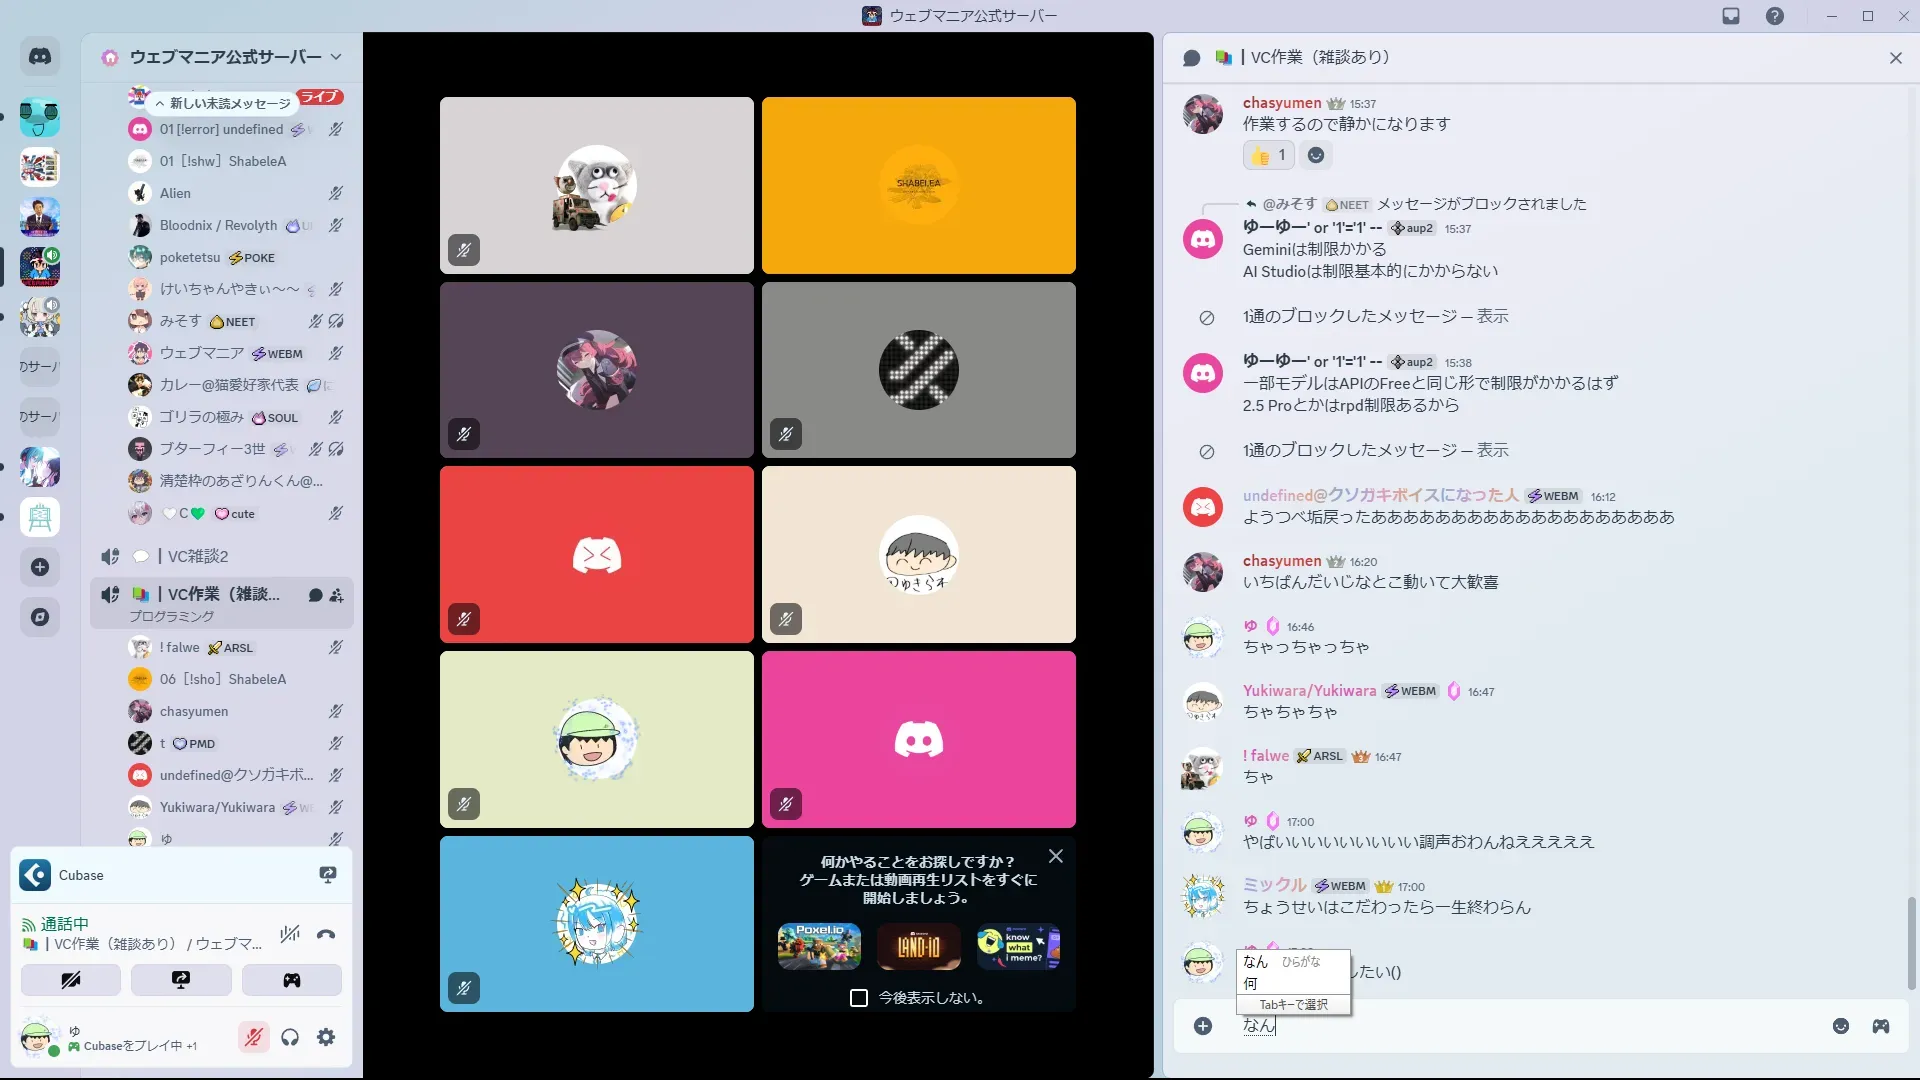Open user settings gear
1920x1080 pixels.
[326, 1038]
